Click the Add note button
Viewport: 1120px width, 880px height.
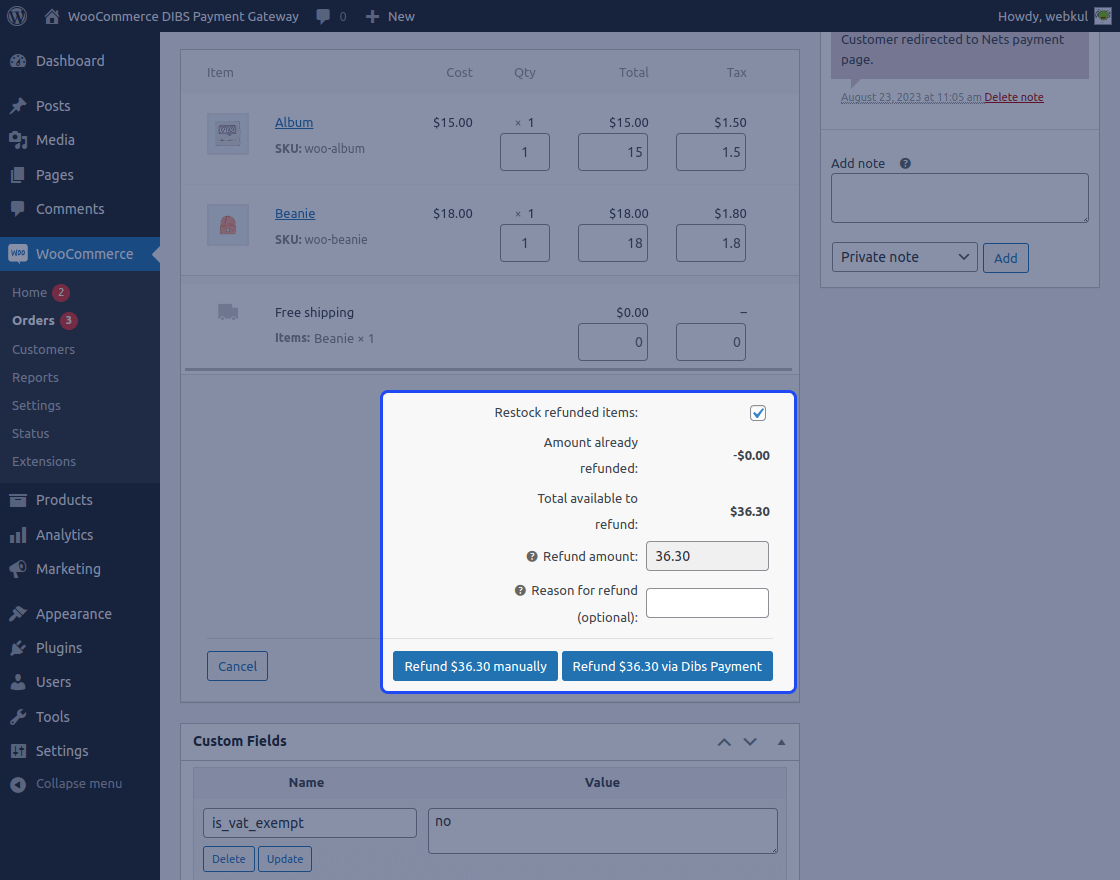click(1006, 258)
